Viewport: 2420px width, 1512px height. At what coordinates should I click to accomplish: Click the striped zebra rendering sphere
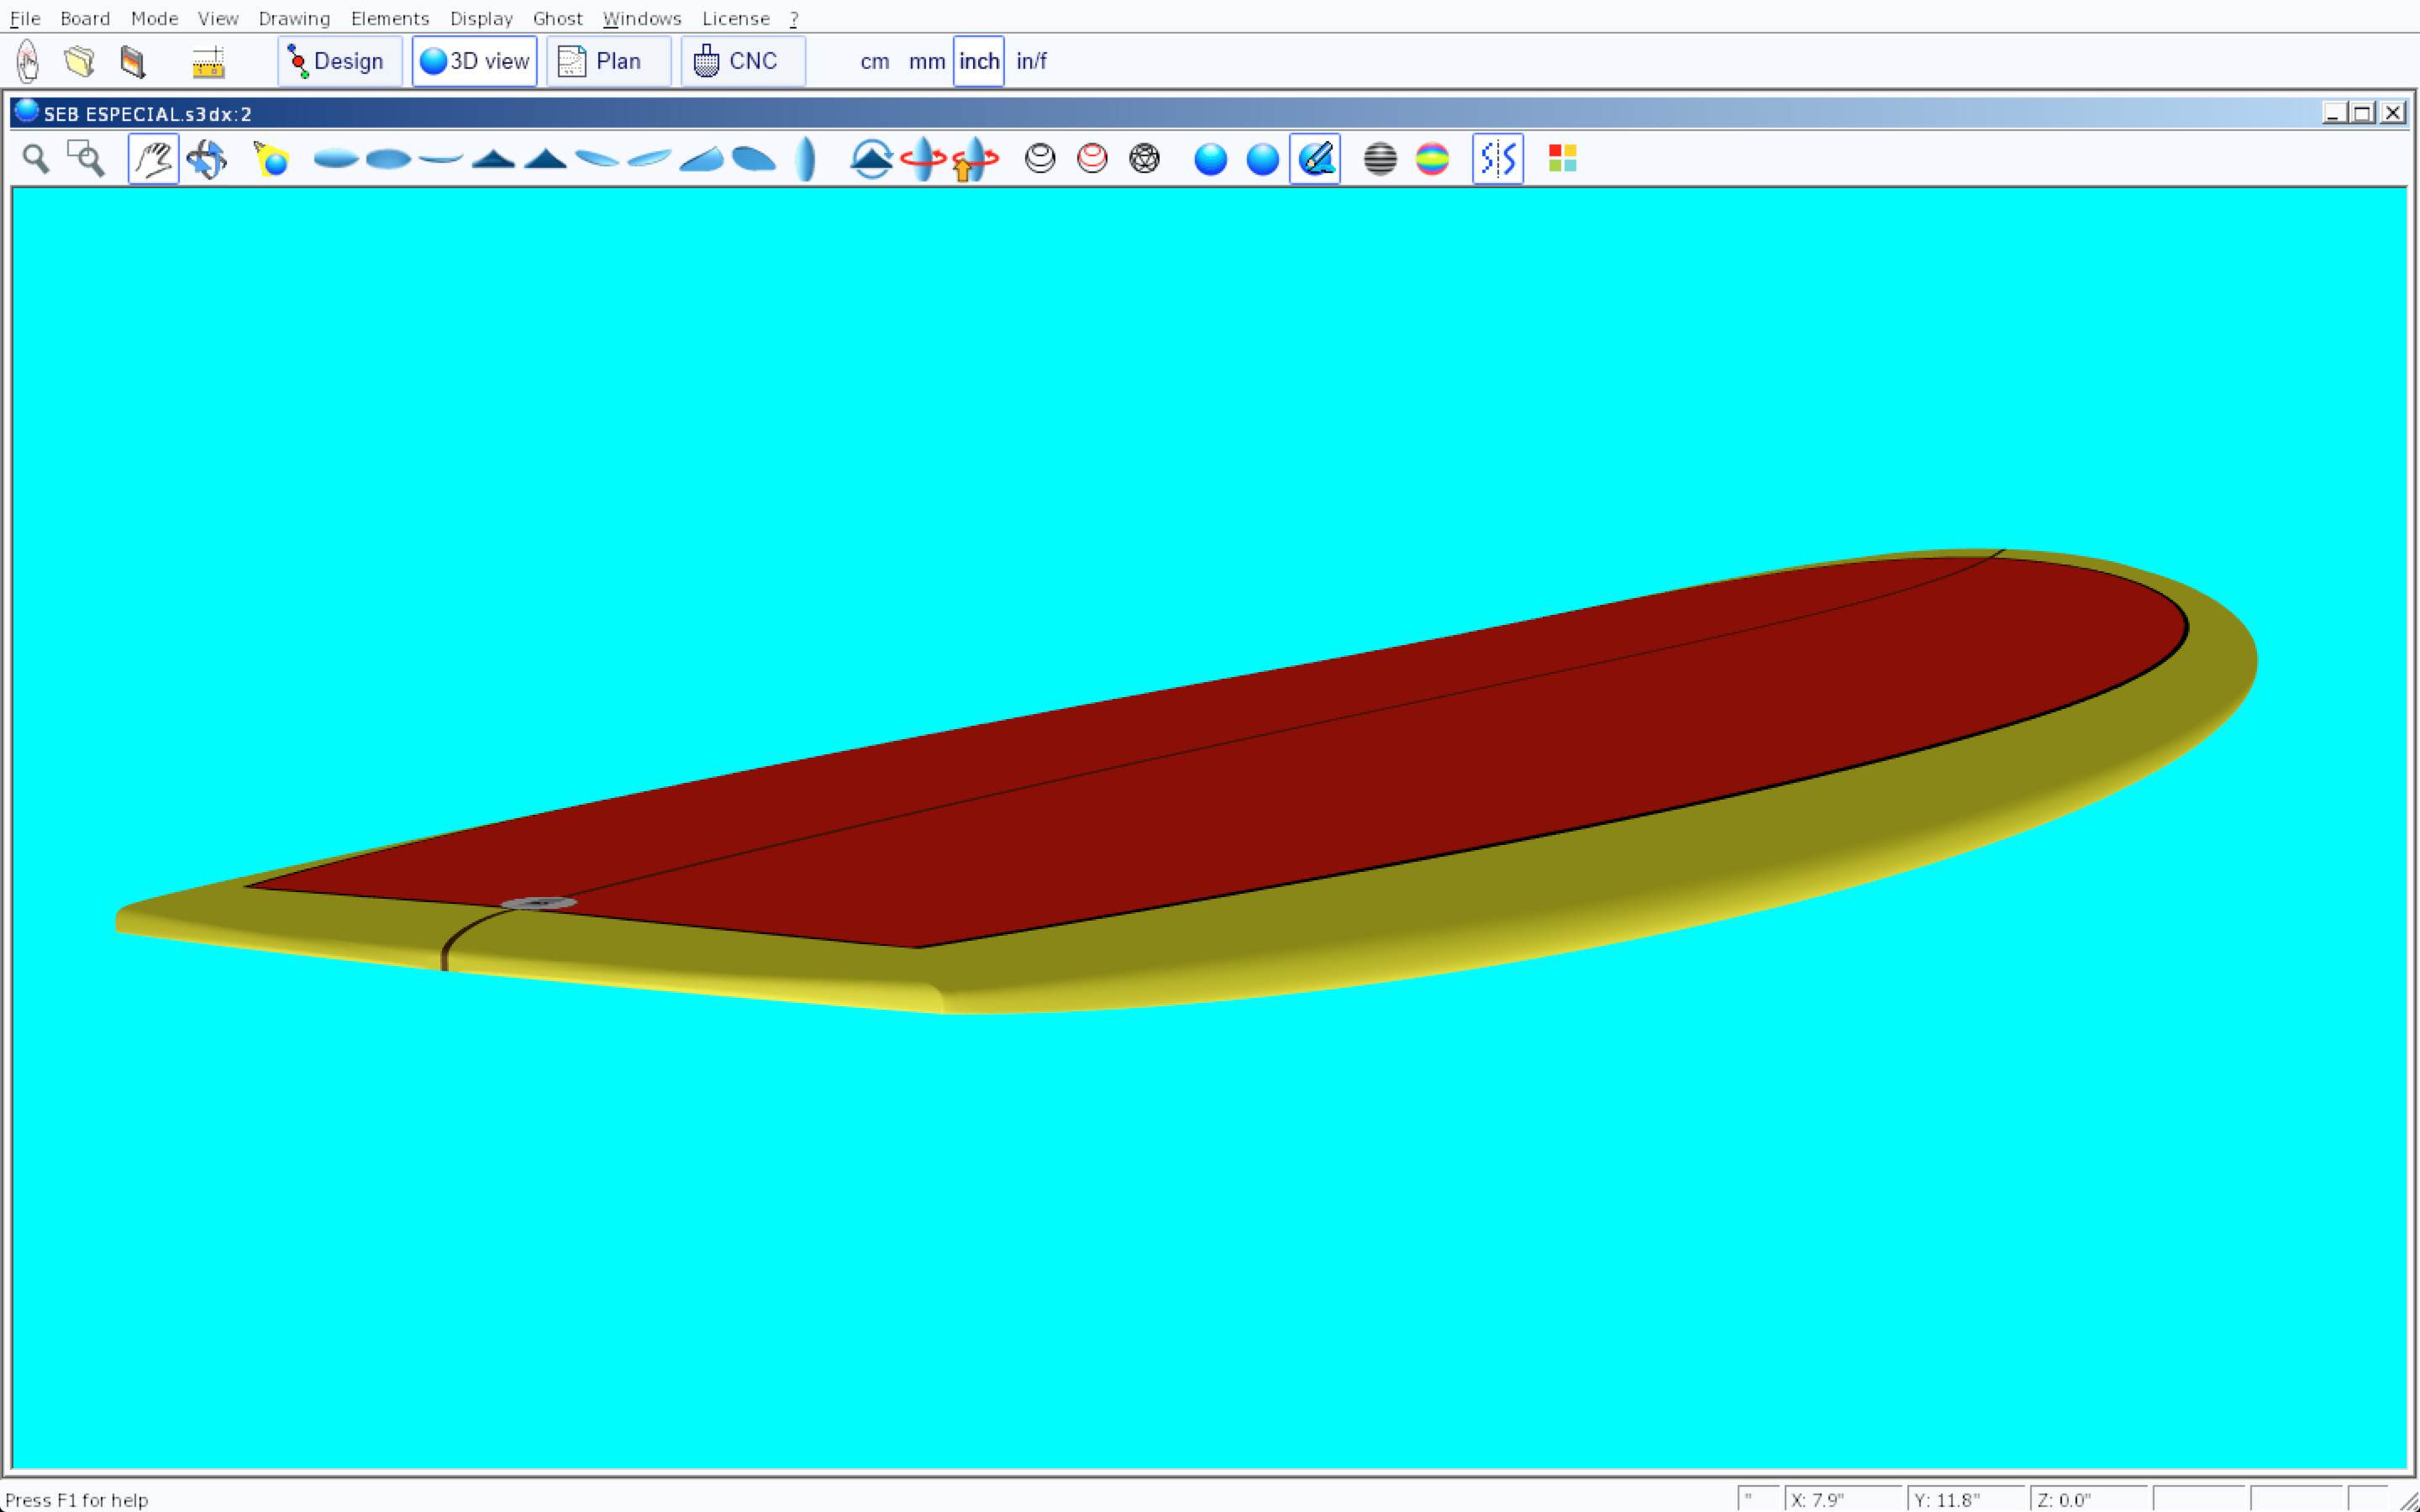tap(1380, 159)
